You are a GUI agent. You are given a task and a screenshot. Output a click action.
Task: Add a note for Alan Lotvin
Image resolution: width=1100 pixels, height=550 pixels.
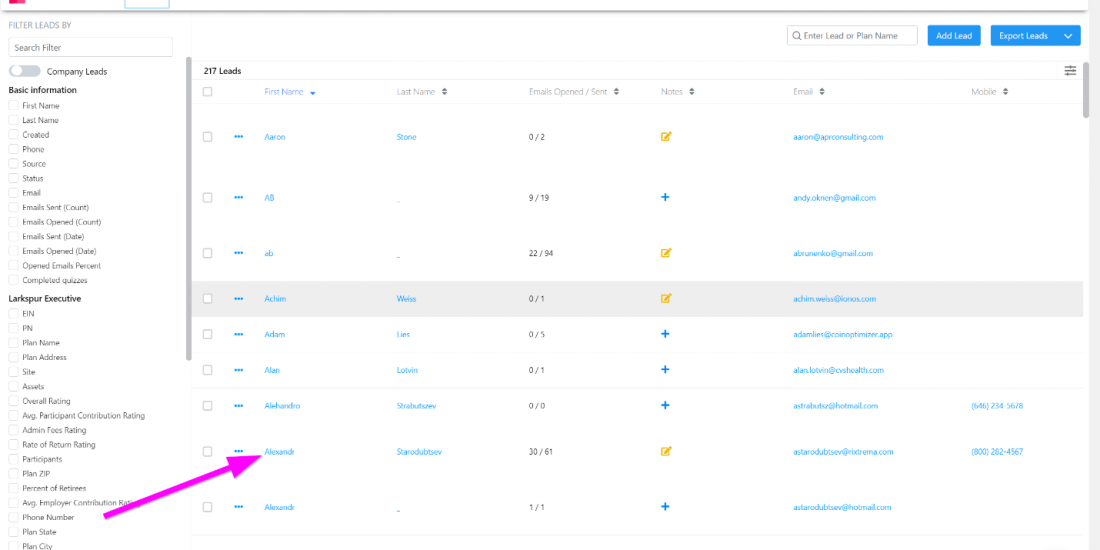[666, 370]
